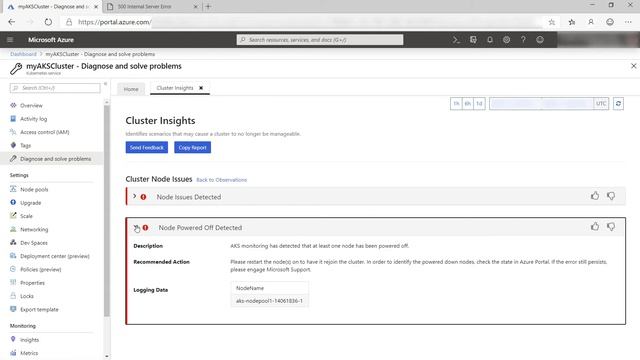Close the Cluster Insights tab
This screenshot has width=640, height=360.
pos(201,88)
